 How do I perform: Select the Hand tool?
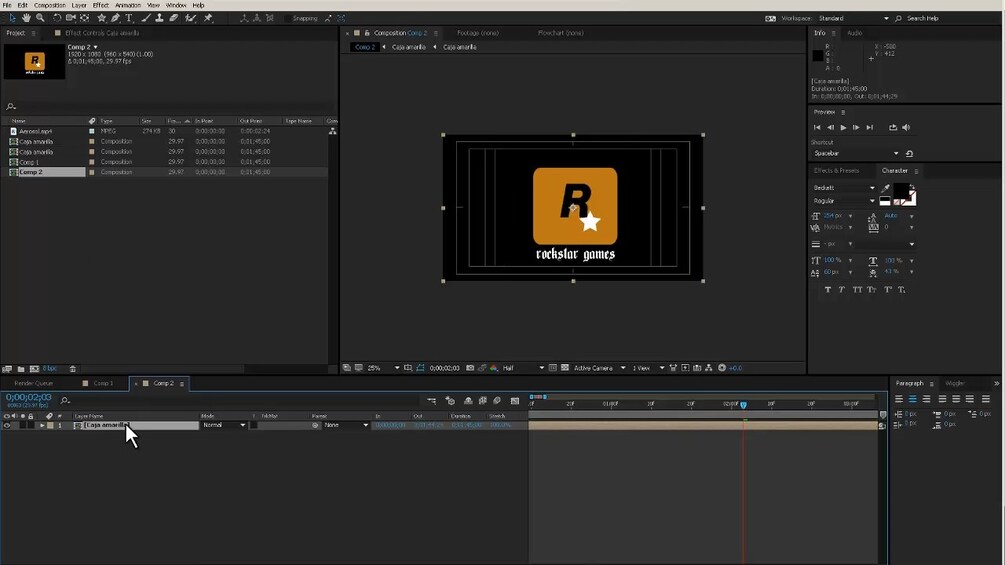pyautogui.click(x=26, y=18)
